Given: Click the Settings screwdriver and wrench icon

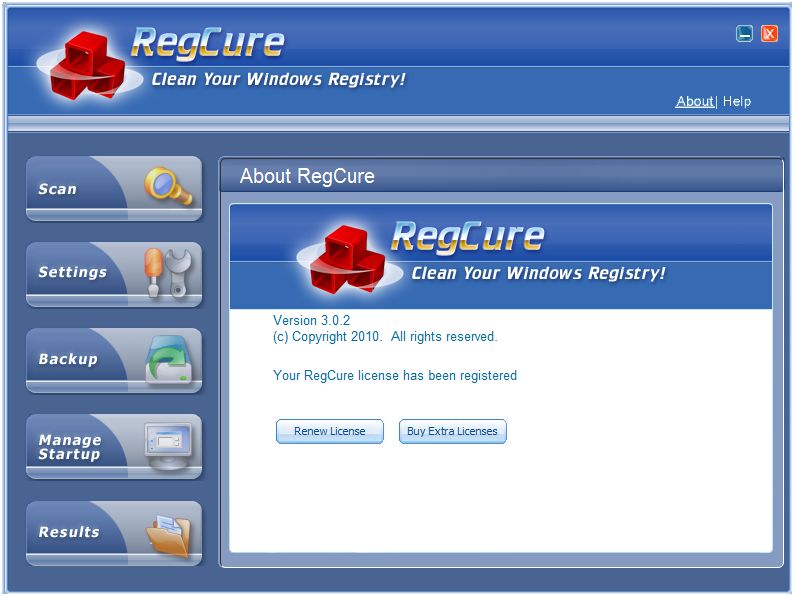Looking at the screenshot, I should 168,272.
